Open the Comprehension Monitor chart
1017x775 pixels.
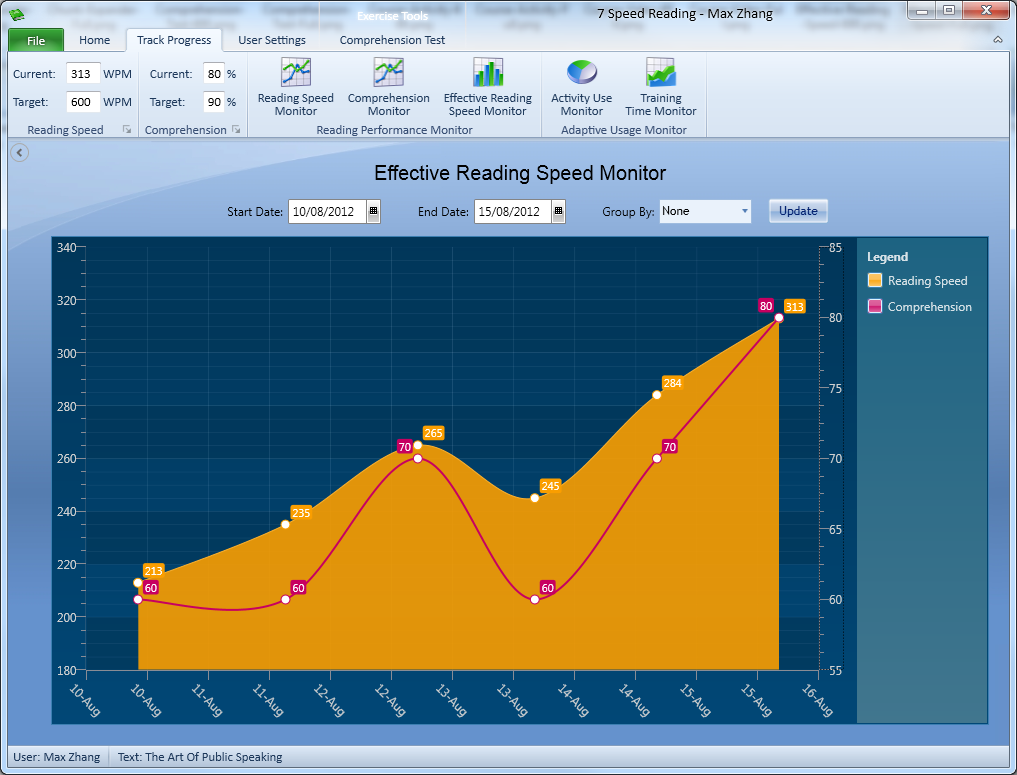click(388, 86)
